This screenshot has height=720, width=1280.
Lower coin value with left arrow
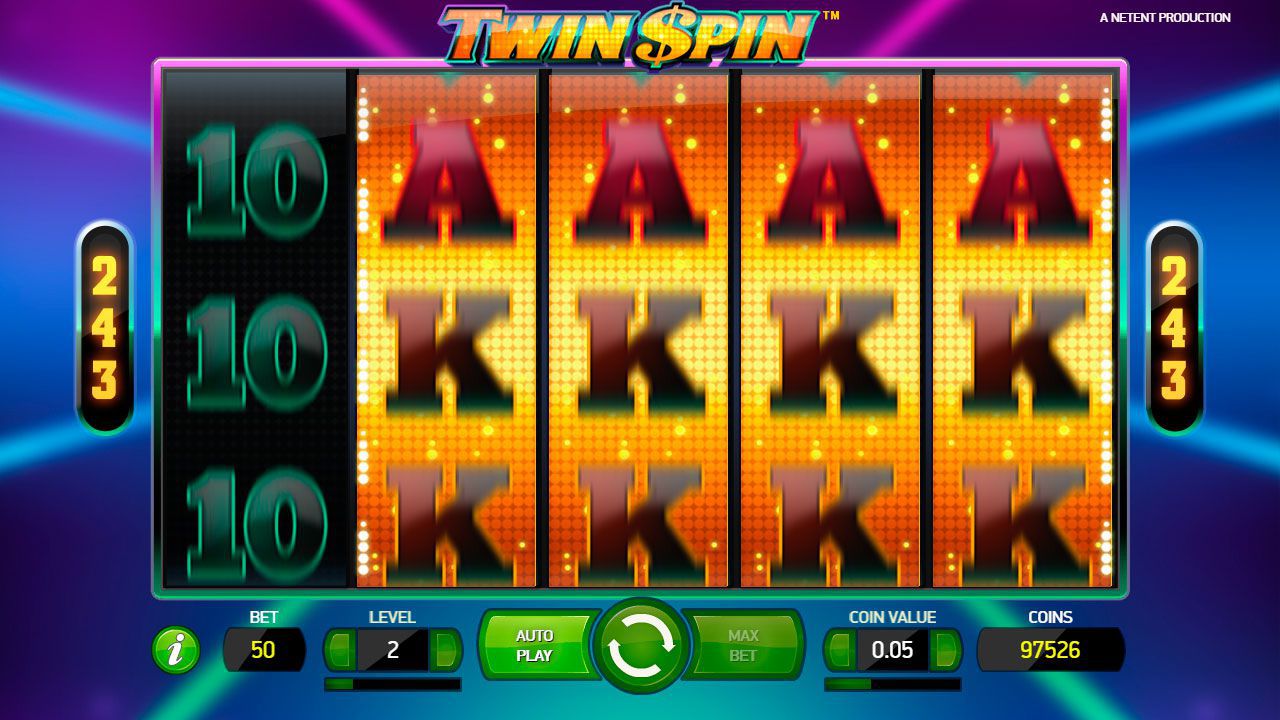[840, 650]
